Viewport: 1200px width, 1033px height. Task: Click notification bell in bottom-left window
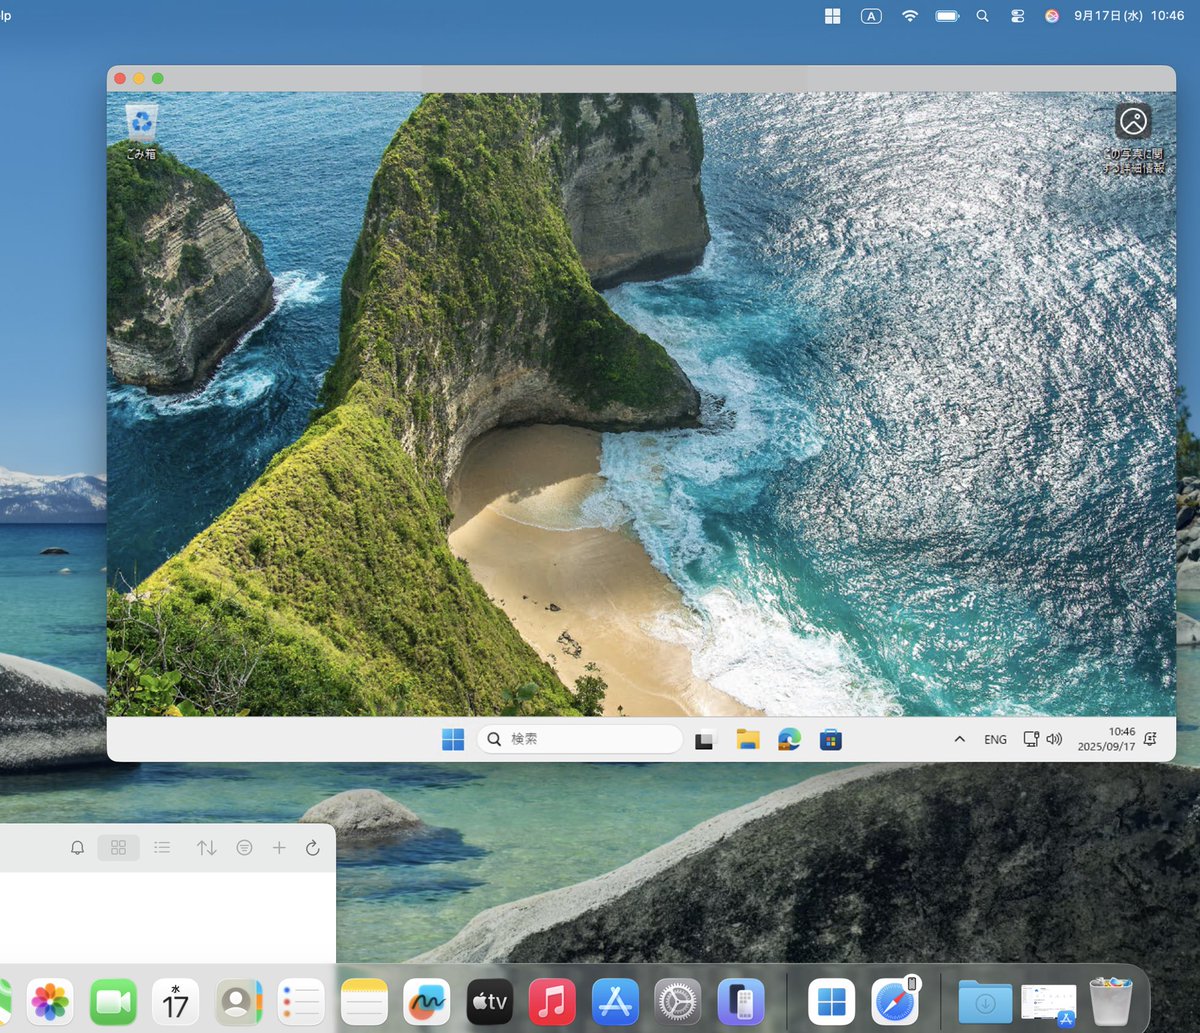point(77,848)
